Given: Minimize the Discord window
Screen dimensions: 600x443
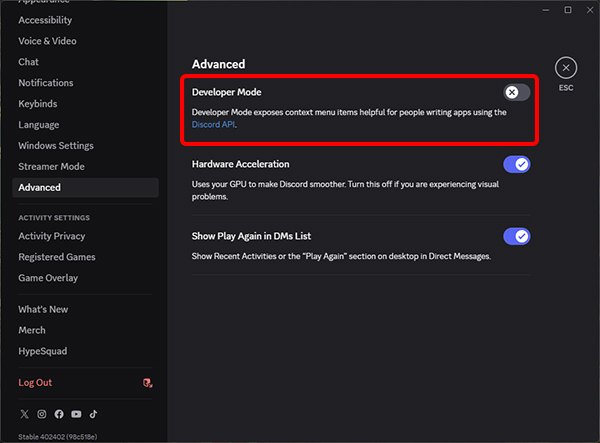Looking at the screenshot, I should 546,10.
